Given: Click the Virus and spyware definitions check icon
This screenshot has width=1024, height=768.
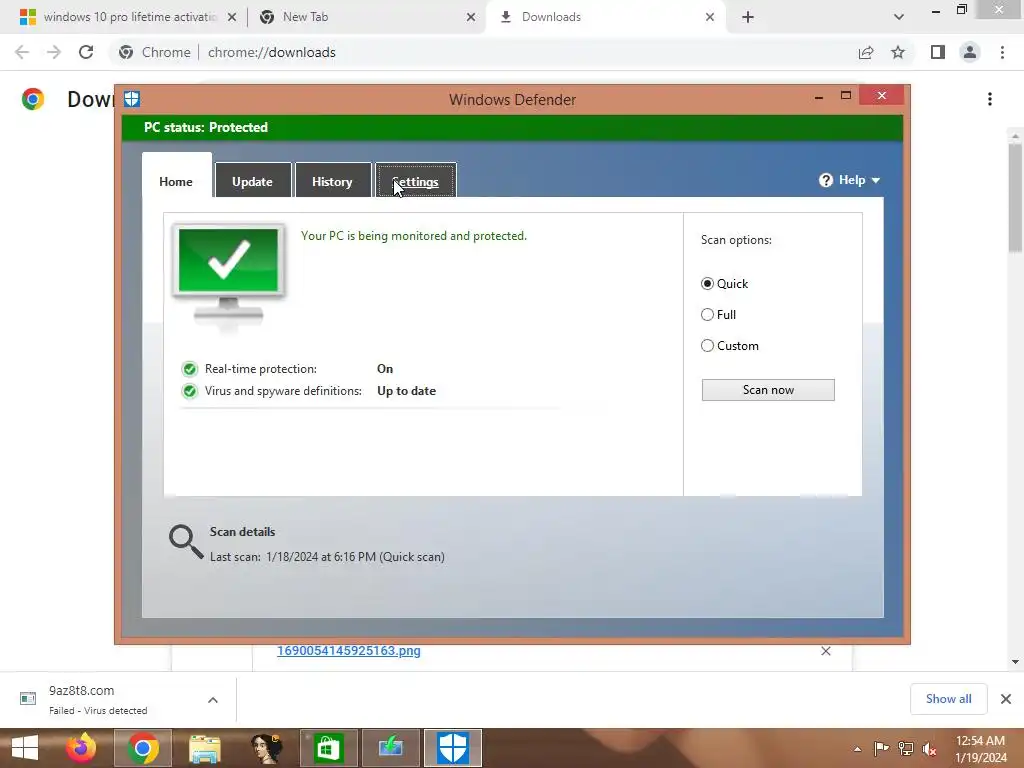Looking at the screenshot, I should click(x=189, y=391).
